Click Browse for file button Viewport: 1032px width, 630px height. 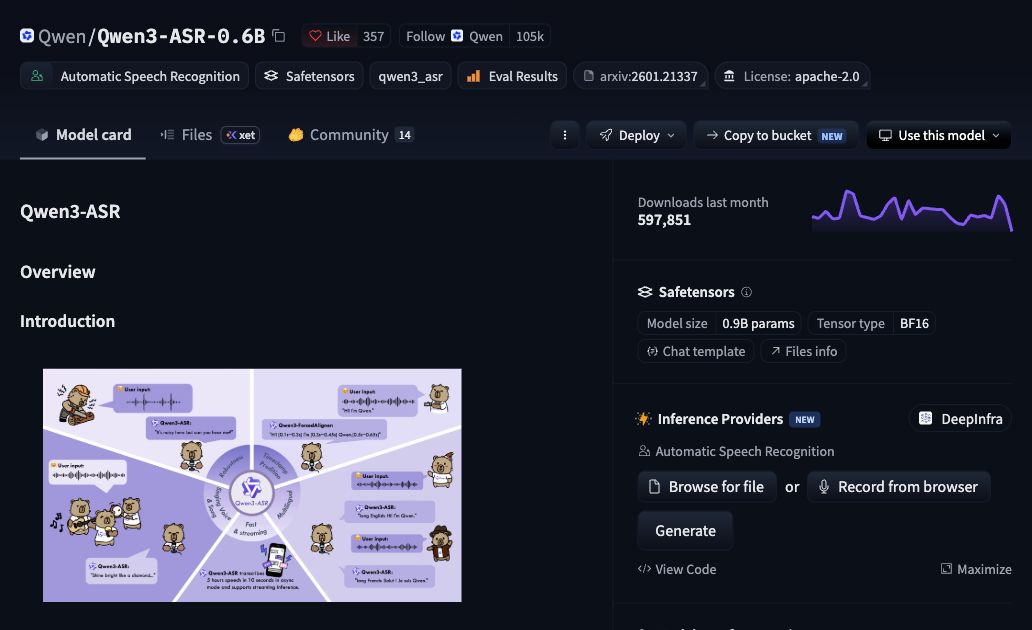coord(707,486)
